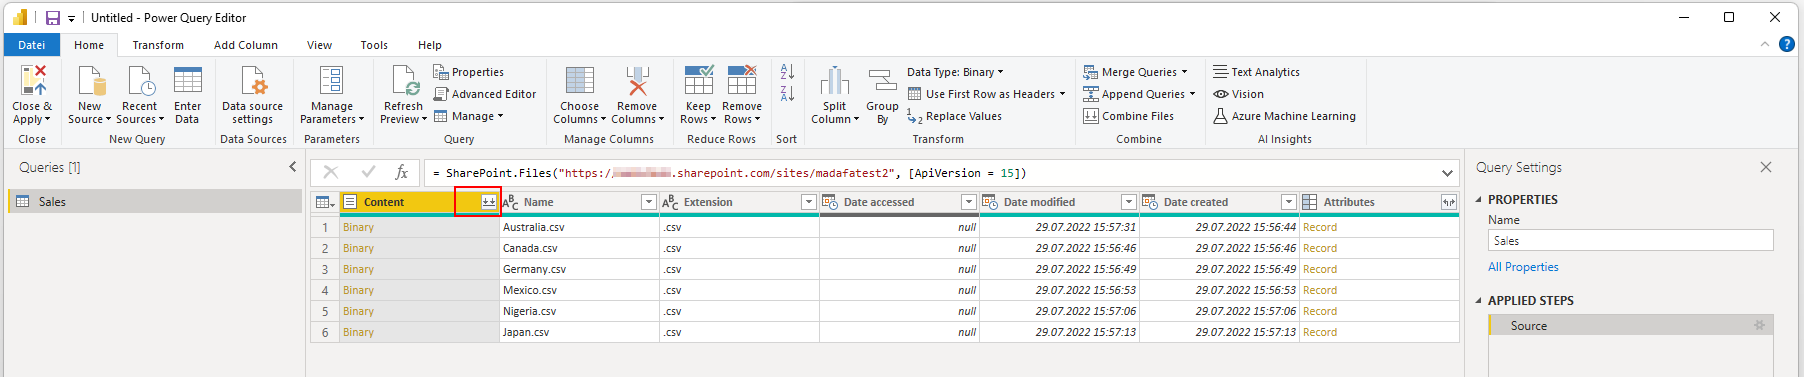Switch to the Tools tab
The image size is (1804, 377).
click(x=374, y=45)
